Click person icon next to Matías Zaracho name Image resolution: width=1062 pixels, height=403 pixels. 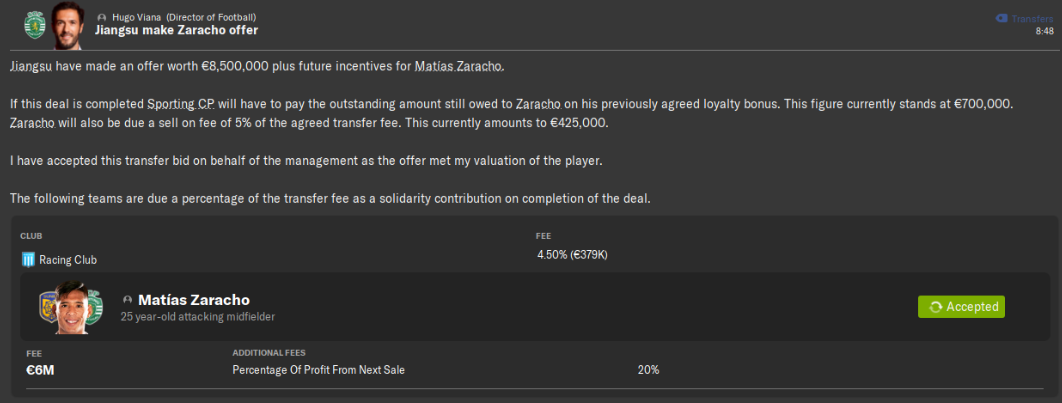tap(127, 300)
